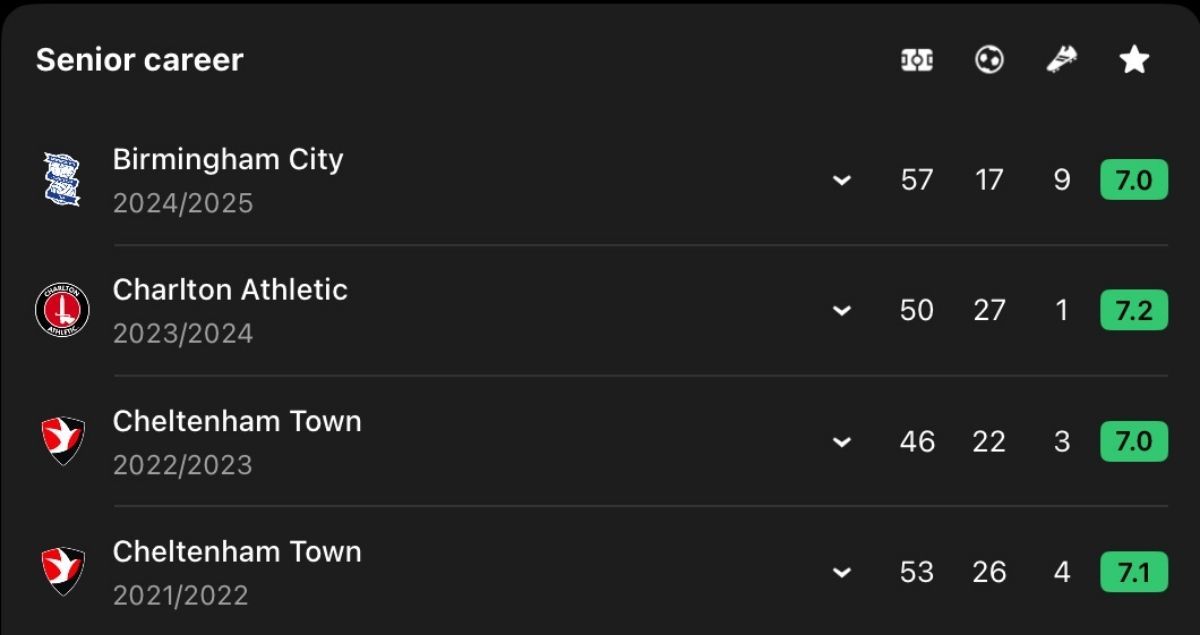Expand the Charlton Athletic season row
This screenshot has height=635, width=1200.
point(842,310)
